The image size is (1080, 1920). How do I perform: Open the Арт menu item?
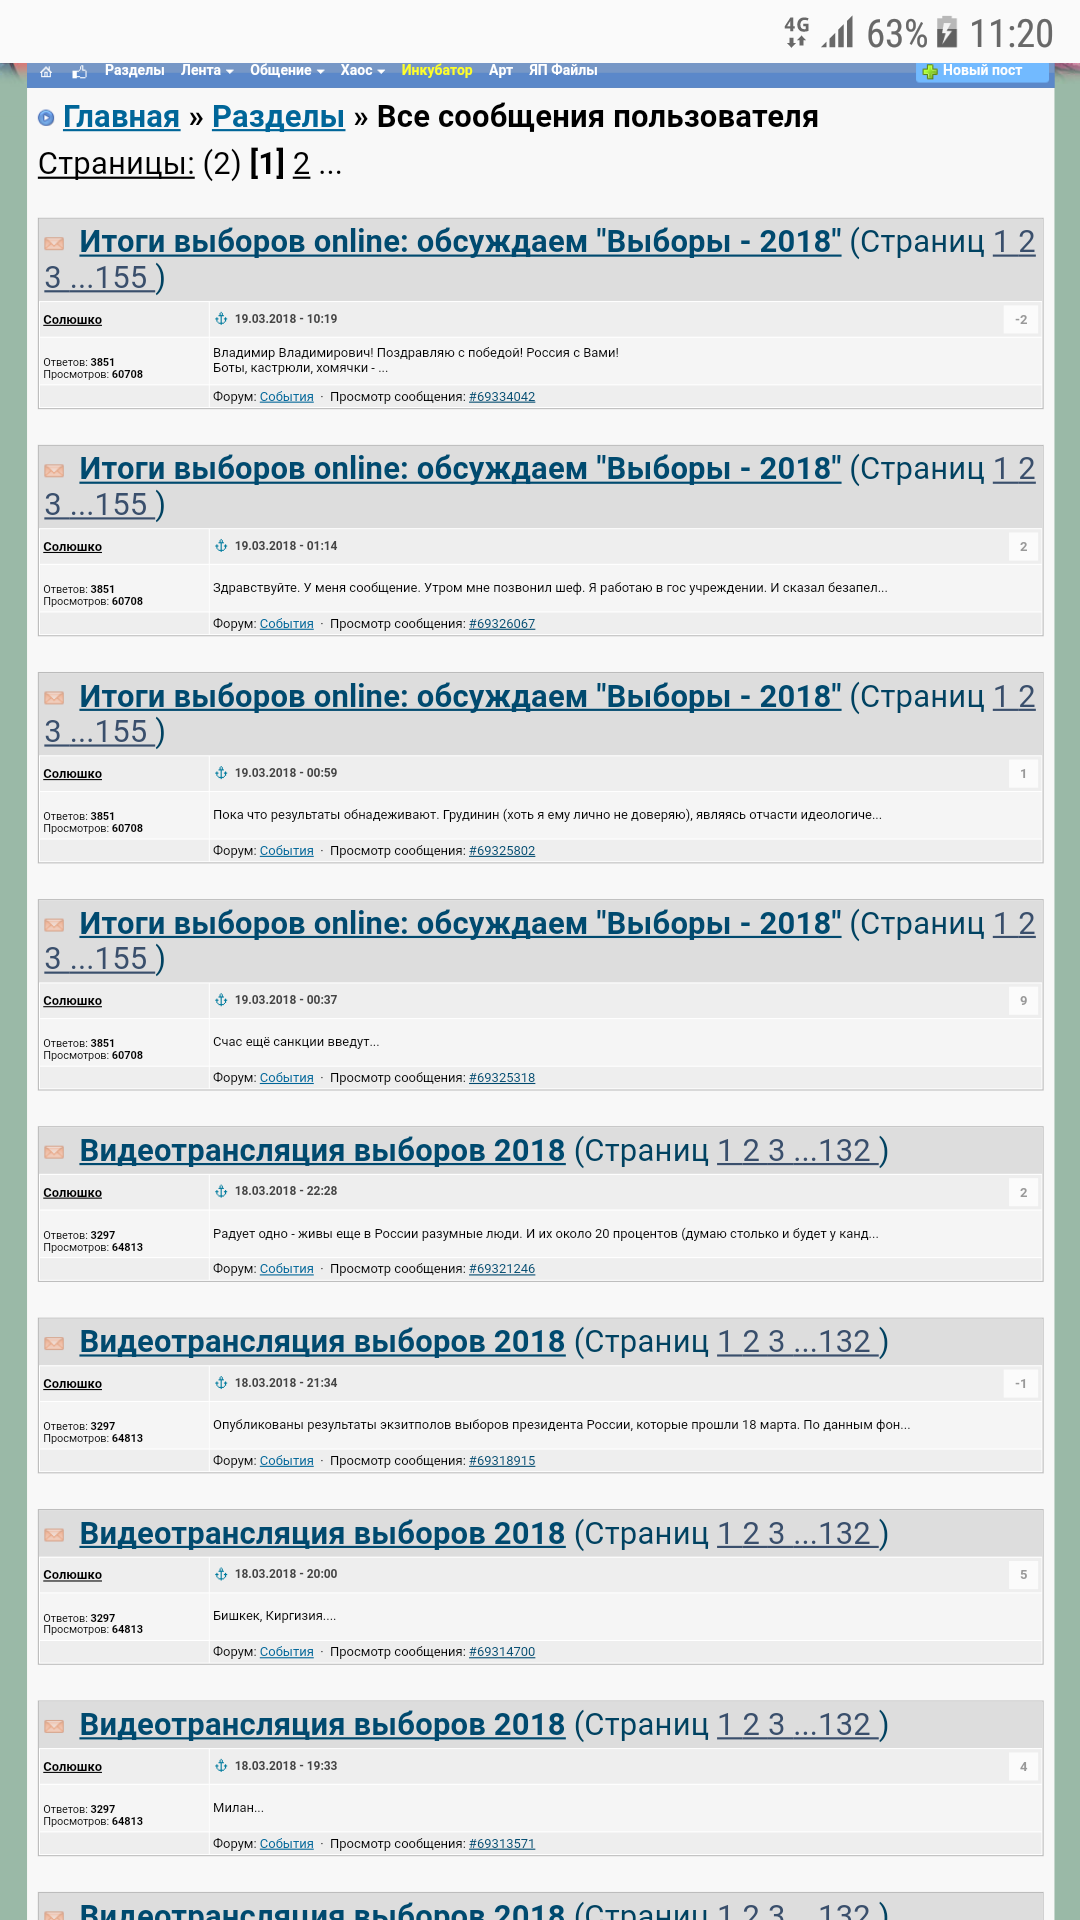501,70
